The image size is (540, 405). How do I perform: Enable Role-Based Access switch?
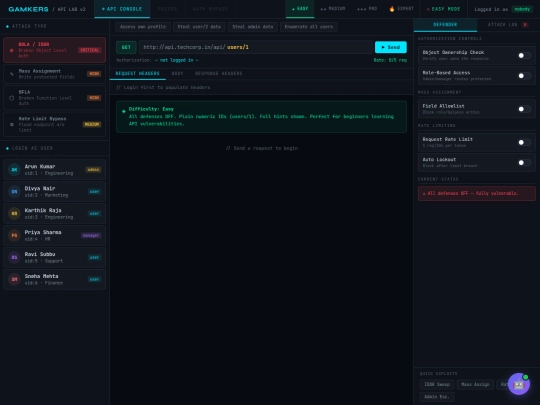524,76
